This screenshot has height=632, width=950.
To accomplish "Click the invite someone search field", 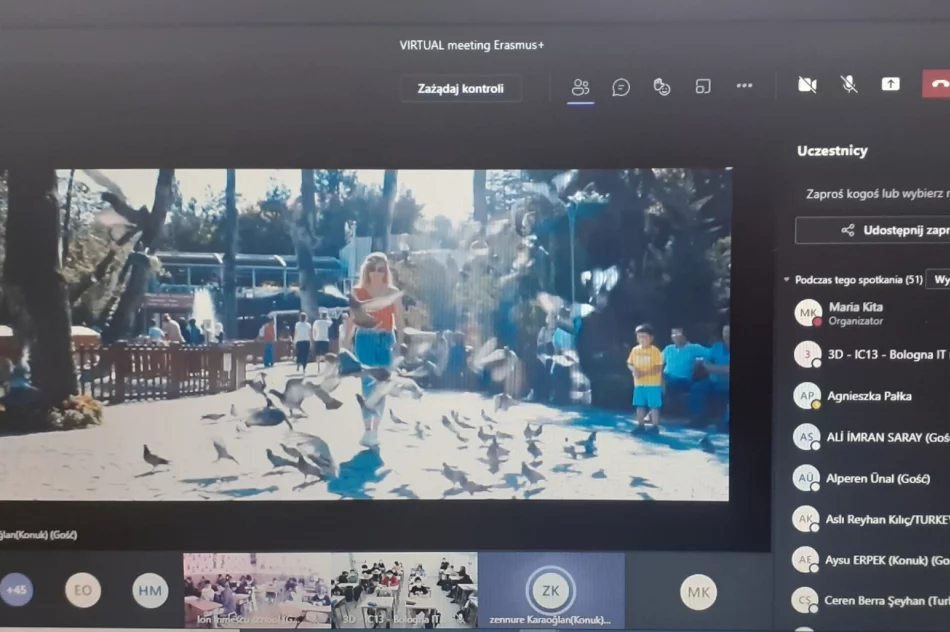I will [875, 194].
